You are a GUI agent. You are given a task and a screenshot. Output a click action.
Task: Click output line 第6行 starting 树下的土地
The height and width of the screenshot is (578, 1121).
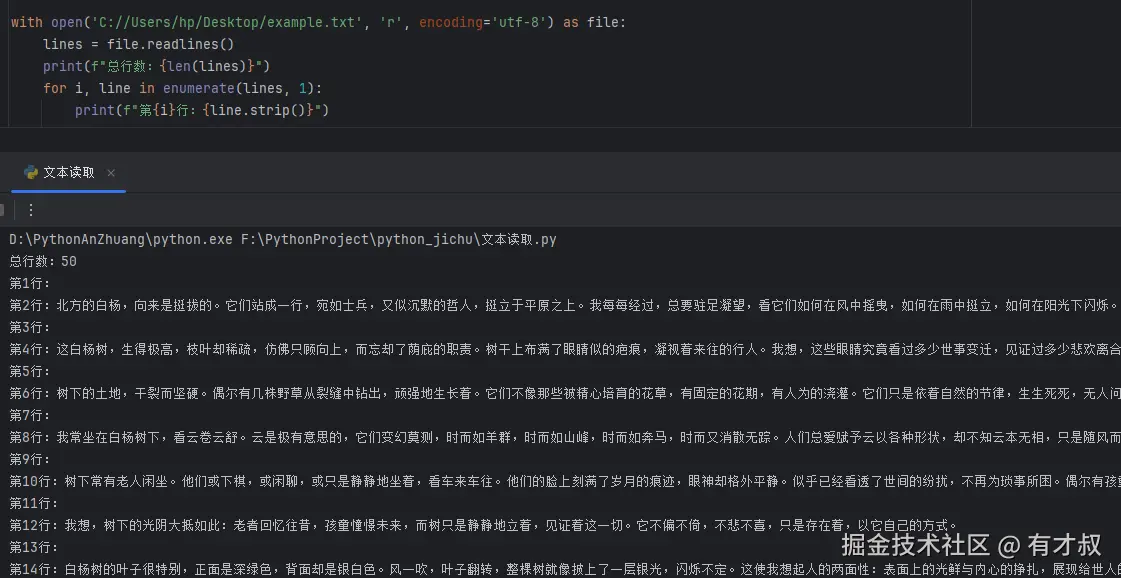pos(565,393)
